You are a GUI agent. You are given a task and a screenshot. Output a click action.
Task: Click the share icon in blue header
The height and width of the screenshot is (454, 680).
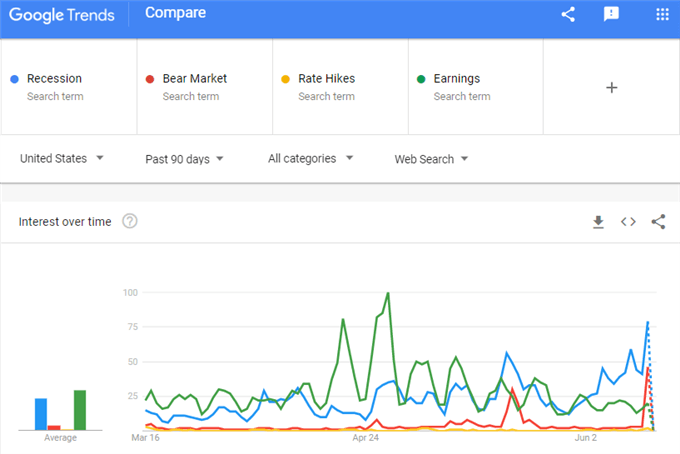coord(568,14)
